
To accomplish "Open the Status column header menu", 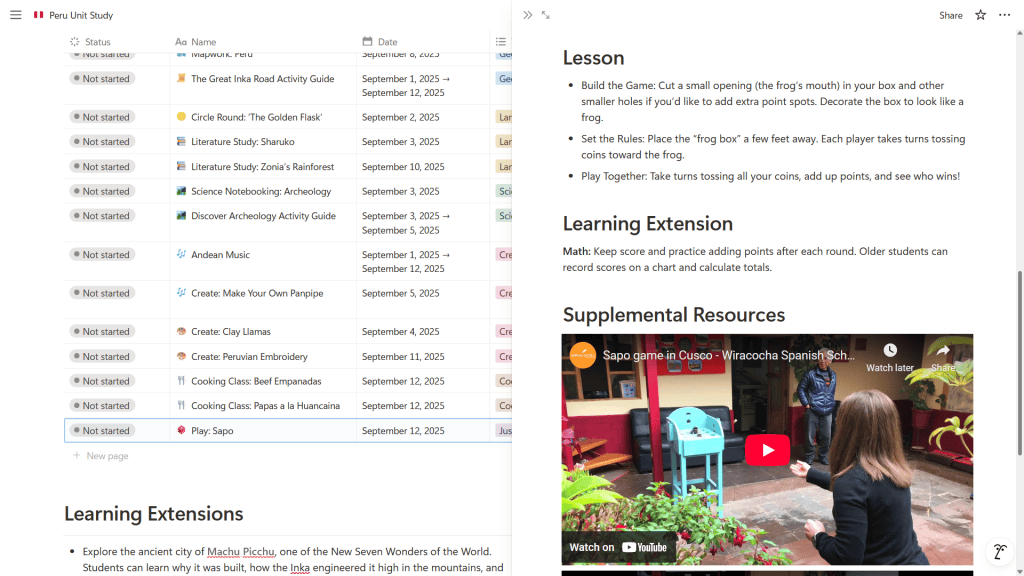I will 97,42.
